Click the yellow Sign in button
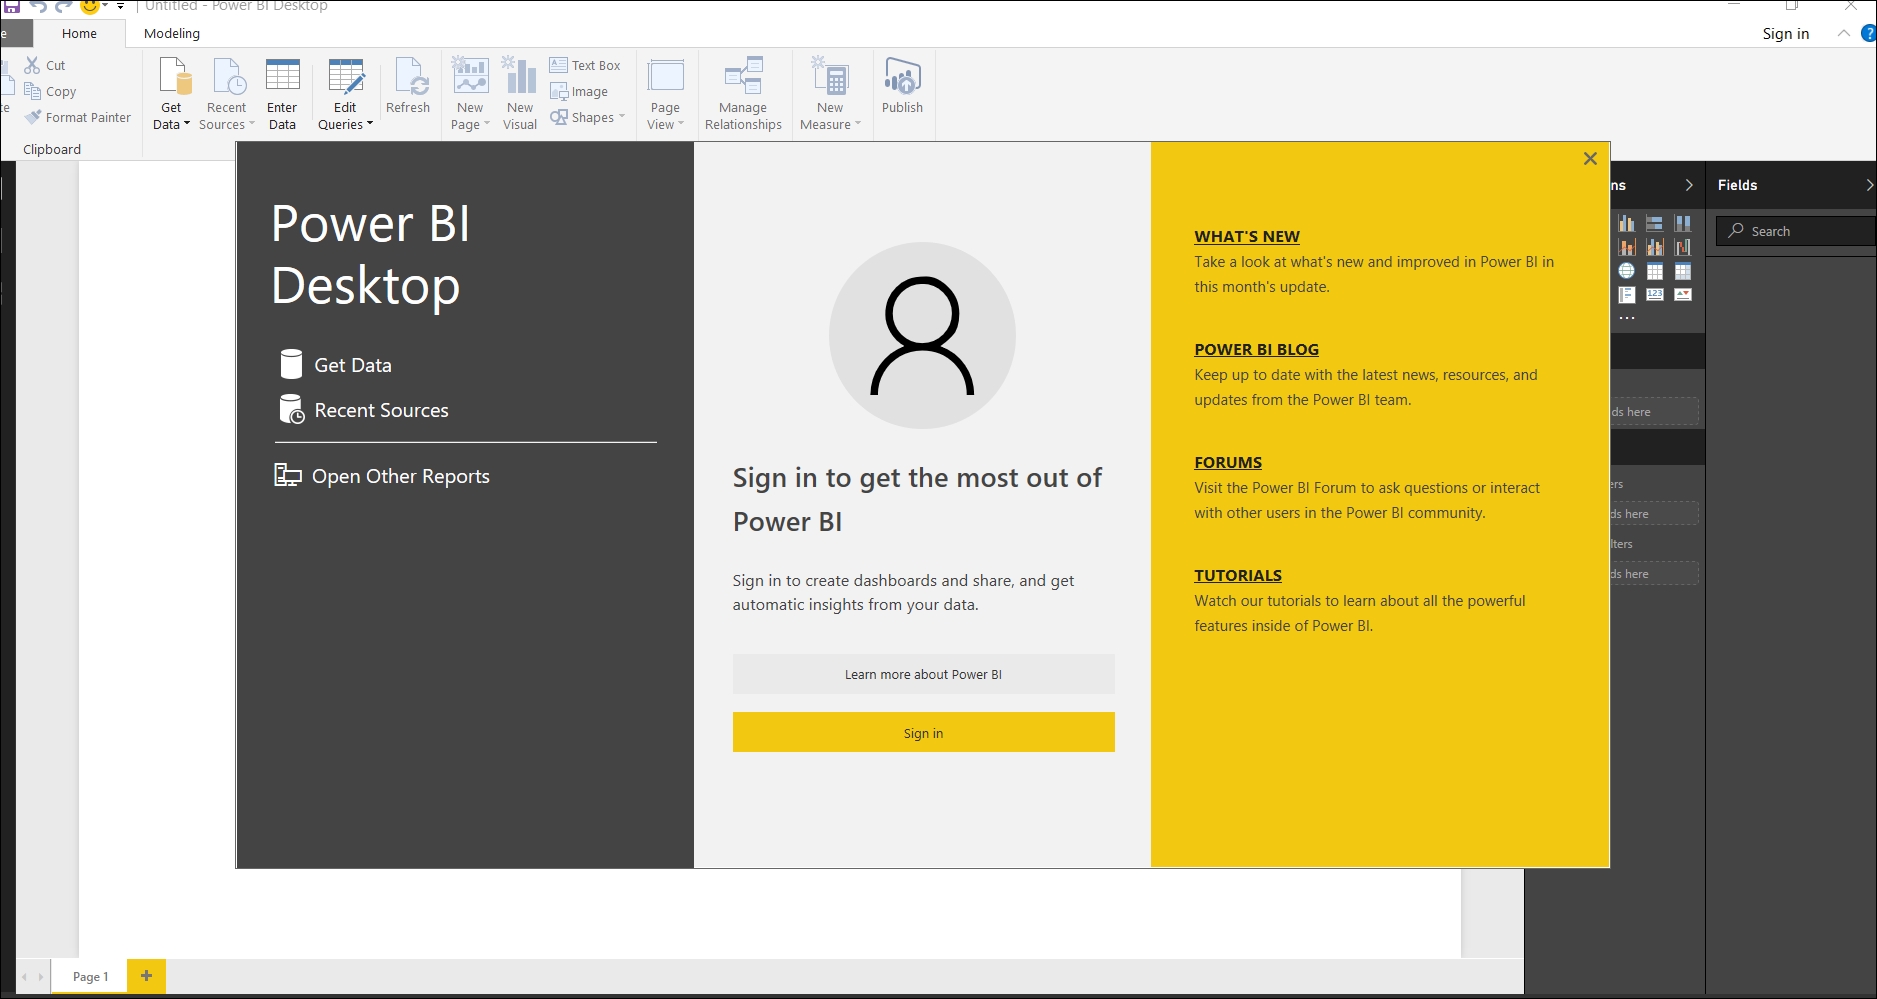This screenshot has width=1877, height=999. pyautogui.click(x=923, y=732)
